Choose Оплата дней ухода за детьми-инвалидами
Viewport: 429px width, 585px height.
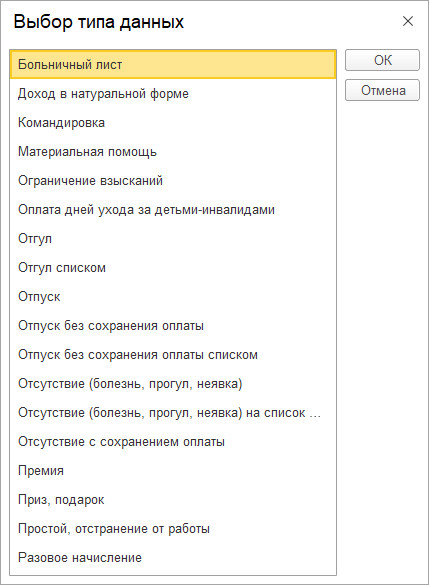(173, 210)
